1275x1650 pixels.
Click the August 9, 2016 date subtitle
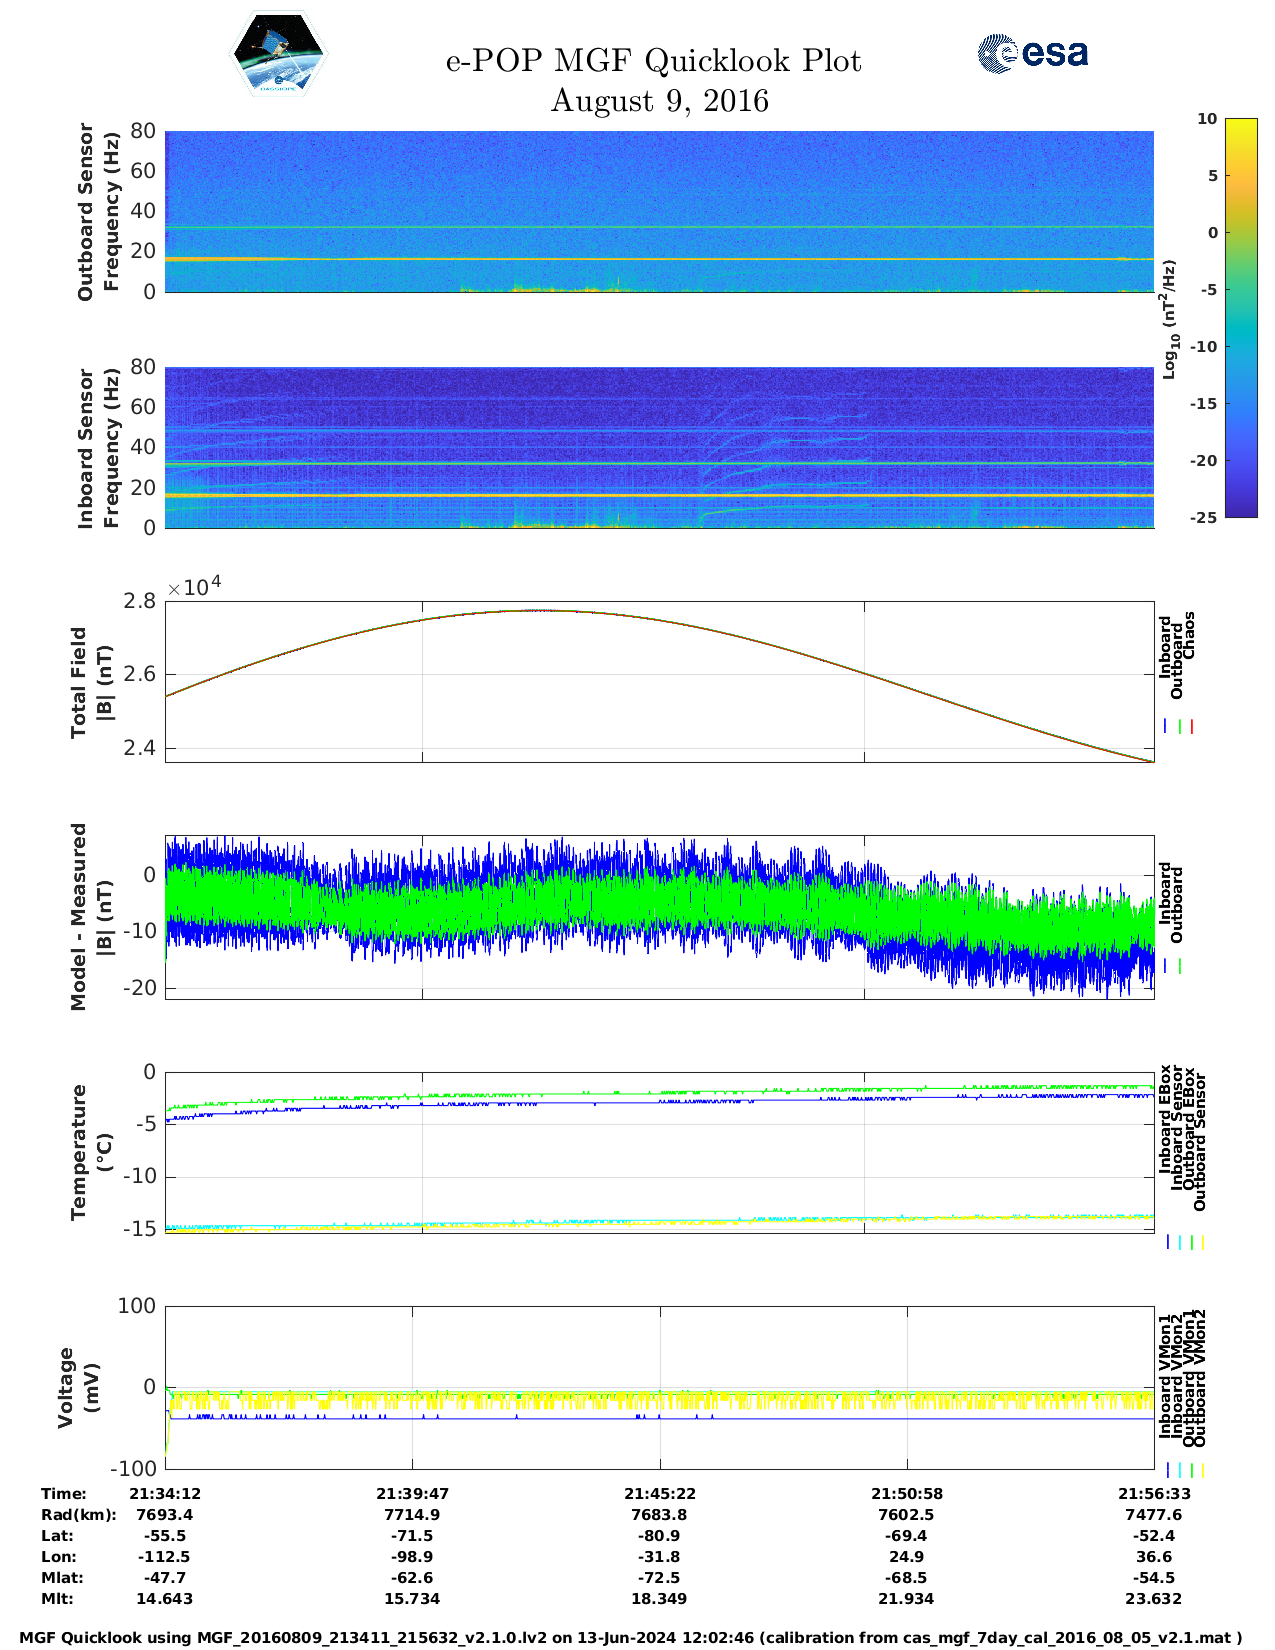pos(659,101)
